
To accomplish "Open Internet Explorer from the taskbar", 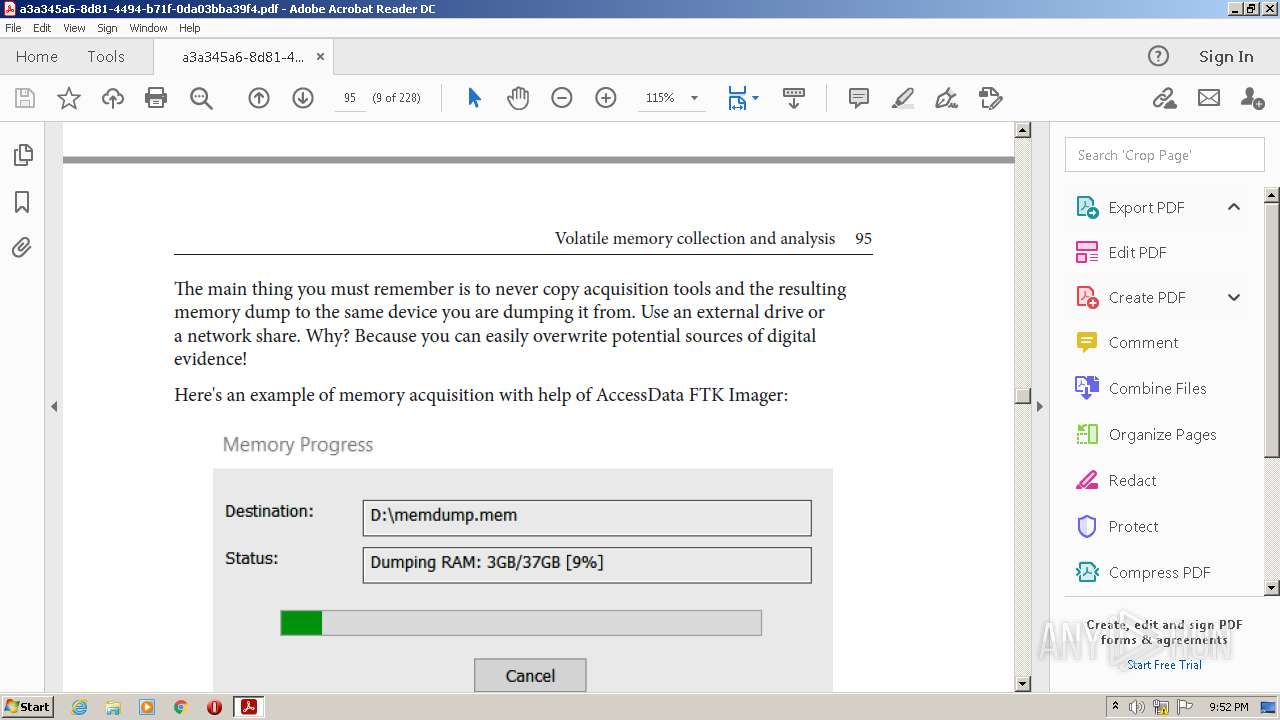I will 79,707.
